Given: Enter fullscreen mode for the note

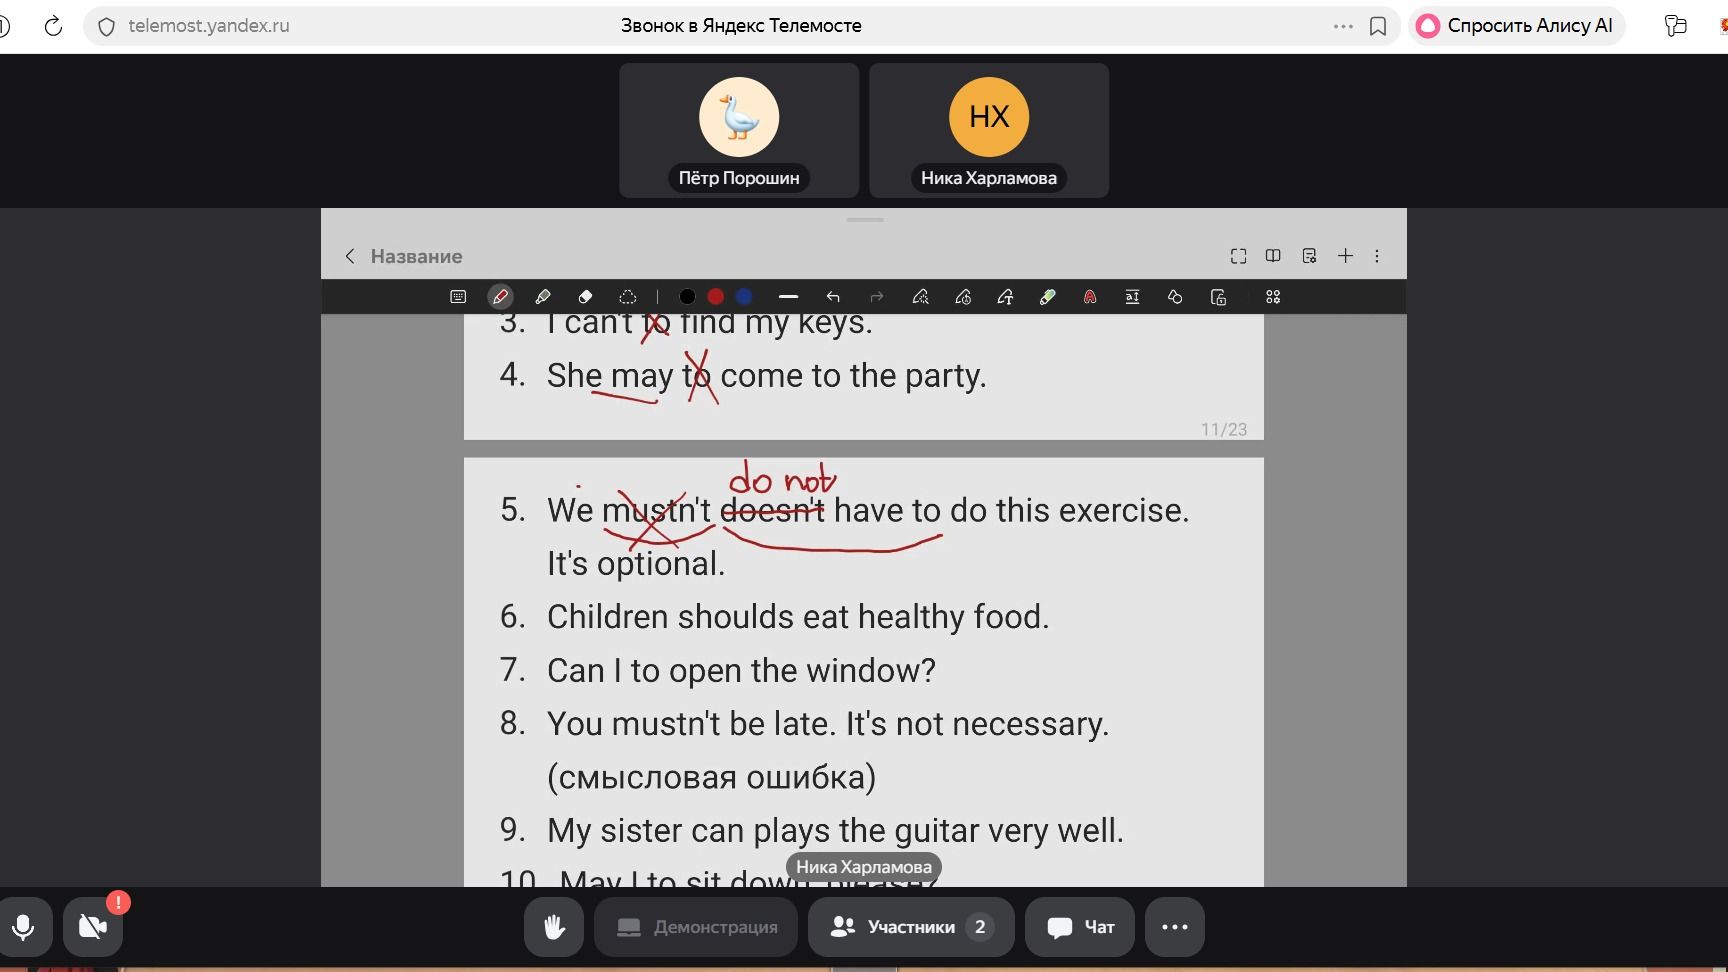Looking at the screenshot, I should pyautogui.click(x=1238, y=256).
